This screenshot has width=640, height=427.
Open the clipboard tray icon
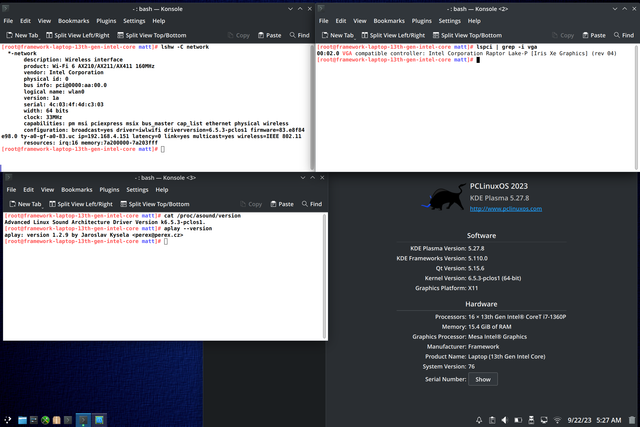coord(492,420)
